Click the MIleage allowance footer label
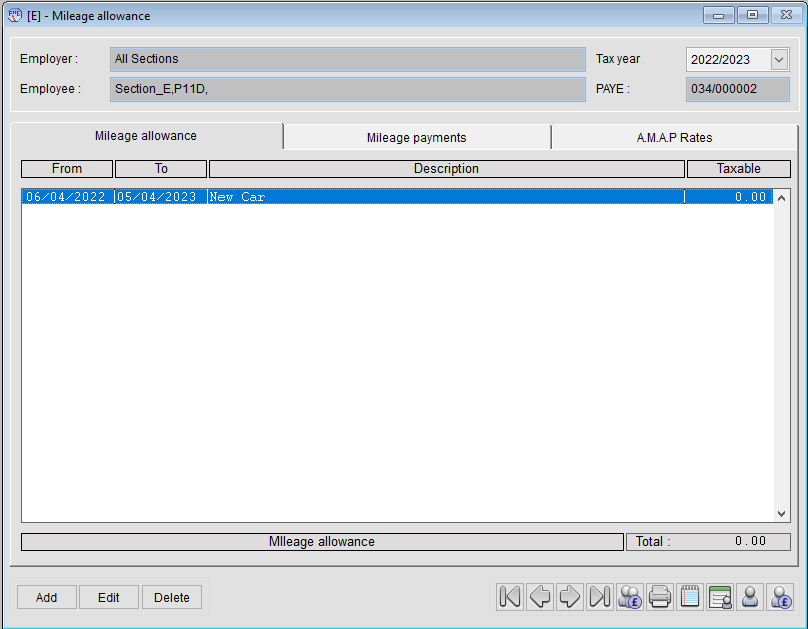This screenshot has height=629, width=808. [x=322, y=541]
